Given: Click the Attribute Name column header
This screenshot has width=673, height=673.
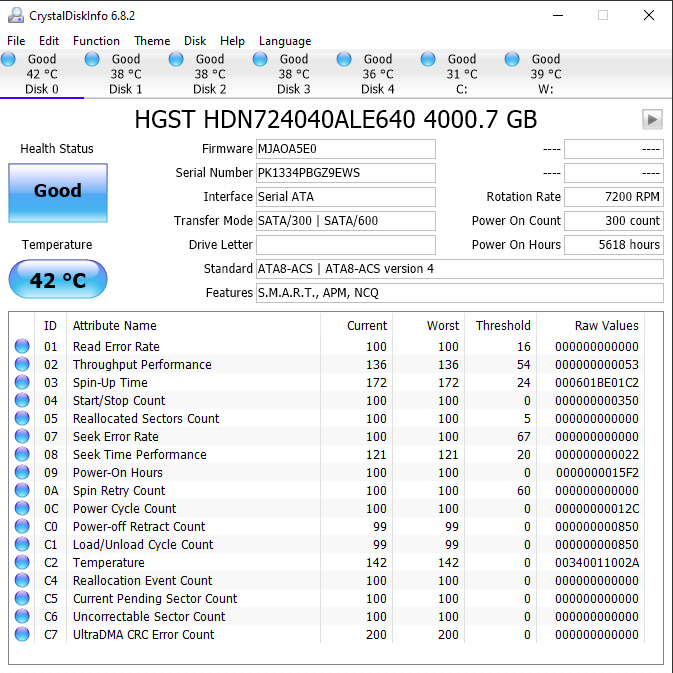Looking at the screenshot, I should pyautogui.click(x=193, y=325).
